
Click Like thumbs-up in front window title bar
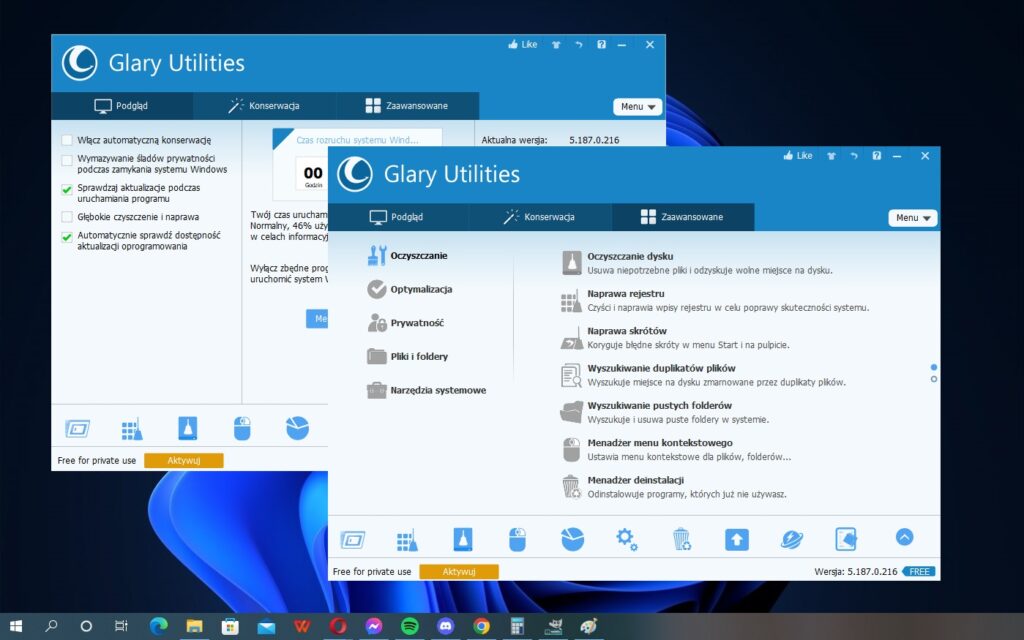coord(797,155)
